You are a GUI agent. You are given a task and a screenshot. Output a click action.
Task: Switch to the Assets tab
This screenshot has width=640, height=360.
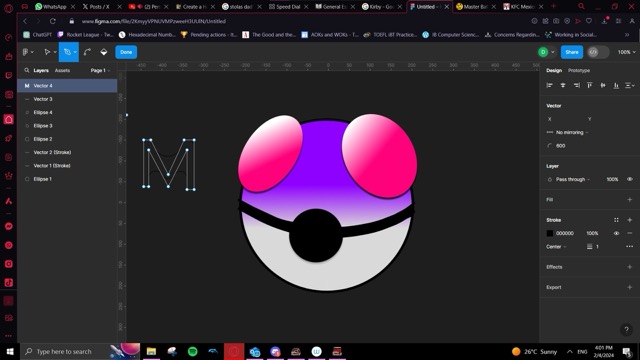click(62, 70)
